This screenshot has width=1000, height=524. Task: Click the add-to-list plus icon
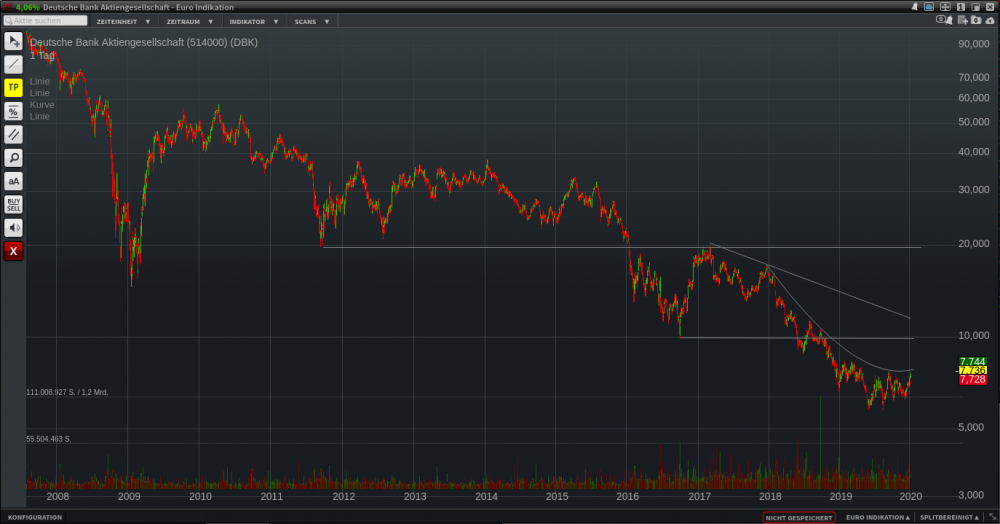pos(963,20)
